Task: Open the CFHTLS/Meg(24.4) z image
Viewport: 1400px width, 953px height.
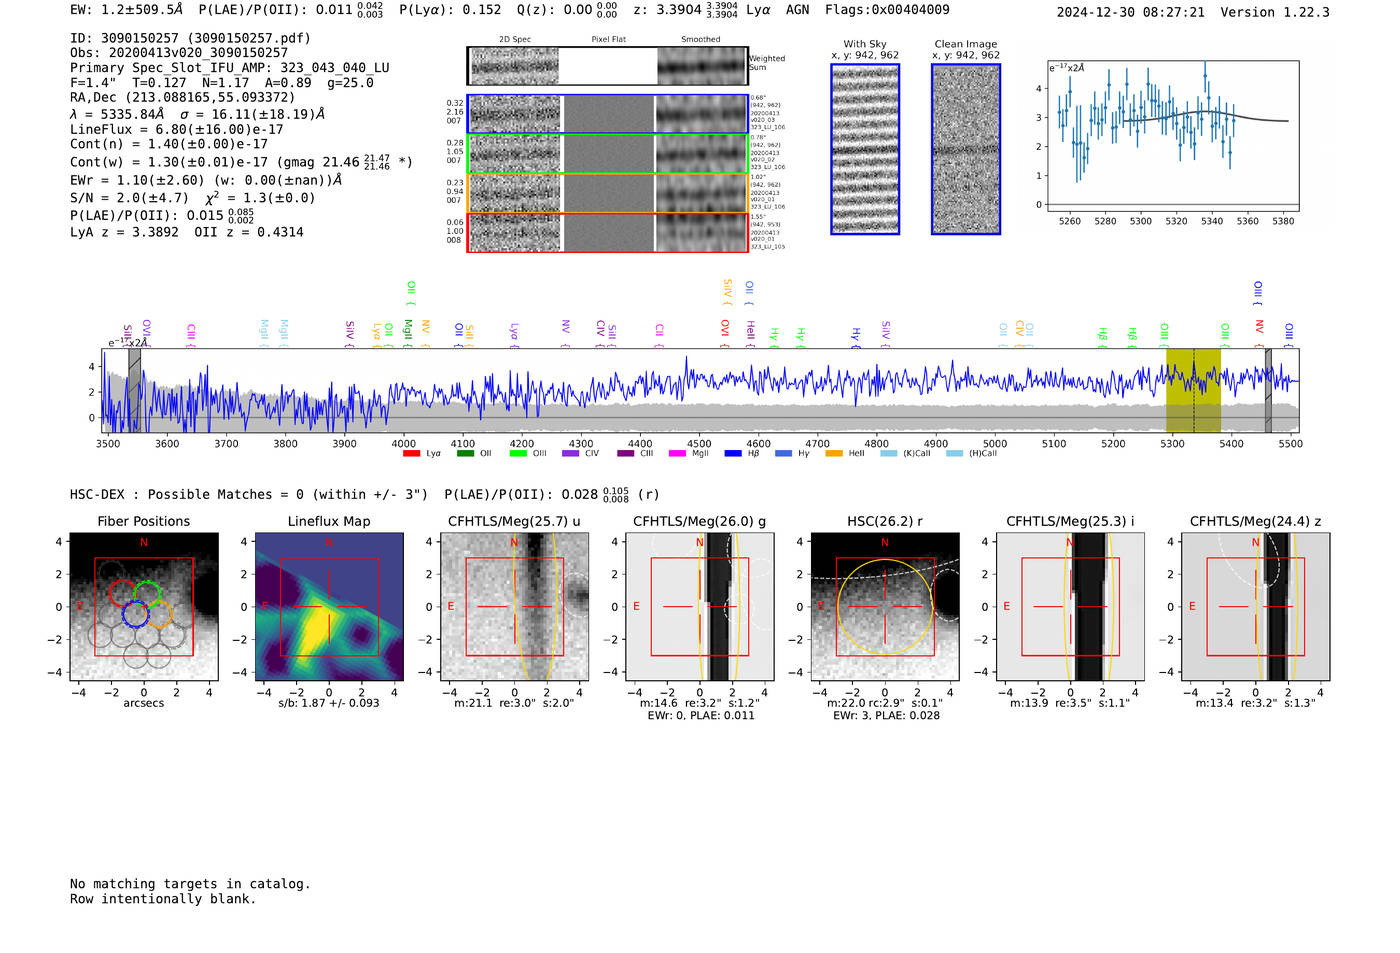Action: (1256, 606)
